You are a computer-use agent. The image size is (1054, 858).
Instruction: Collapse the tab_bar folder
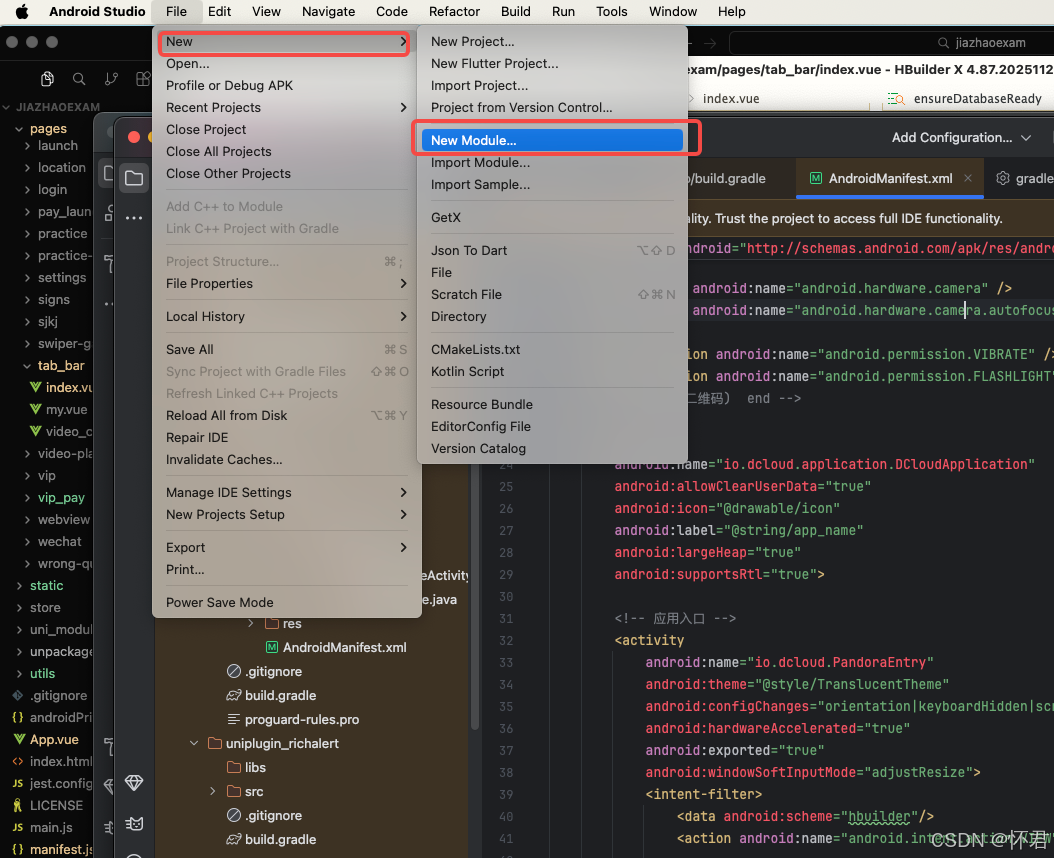tap(27, 366)
